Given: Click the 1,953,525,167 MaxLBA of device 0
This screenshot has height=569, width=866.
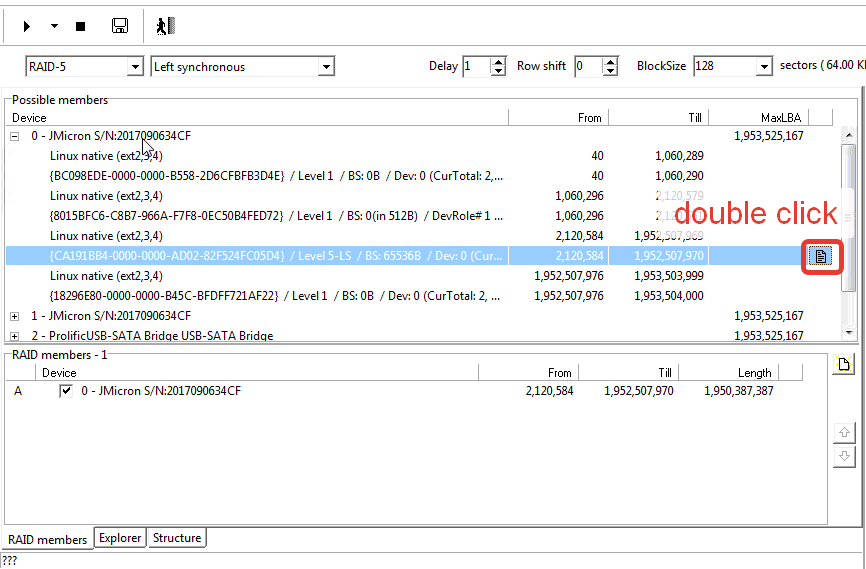Looking at the screenshot, I should (x=768, y=136).
